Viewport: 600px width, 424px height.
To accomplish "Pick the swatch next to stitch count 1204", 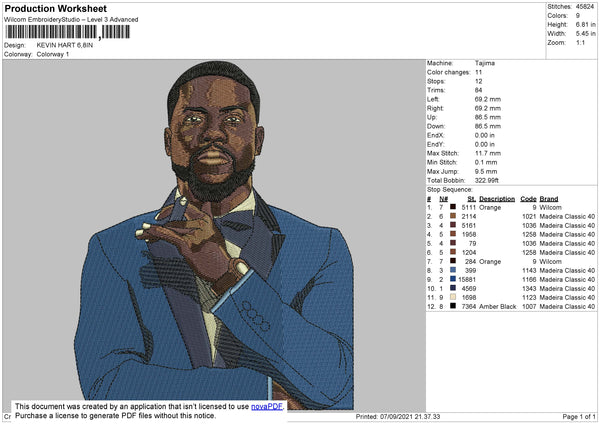I will (453, 252).
